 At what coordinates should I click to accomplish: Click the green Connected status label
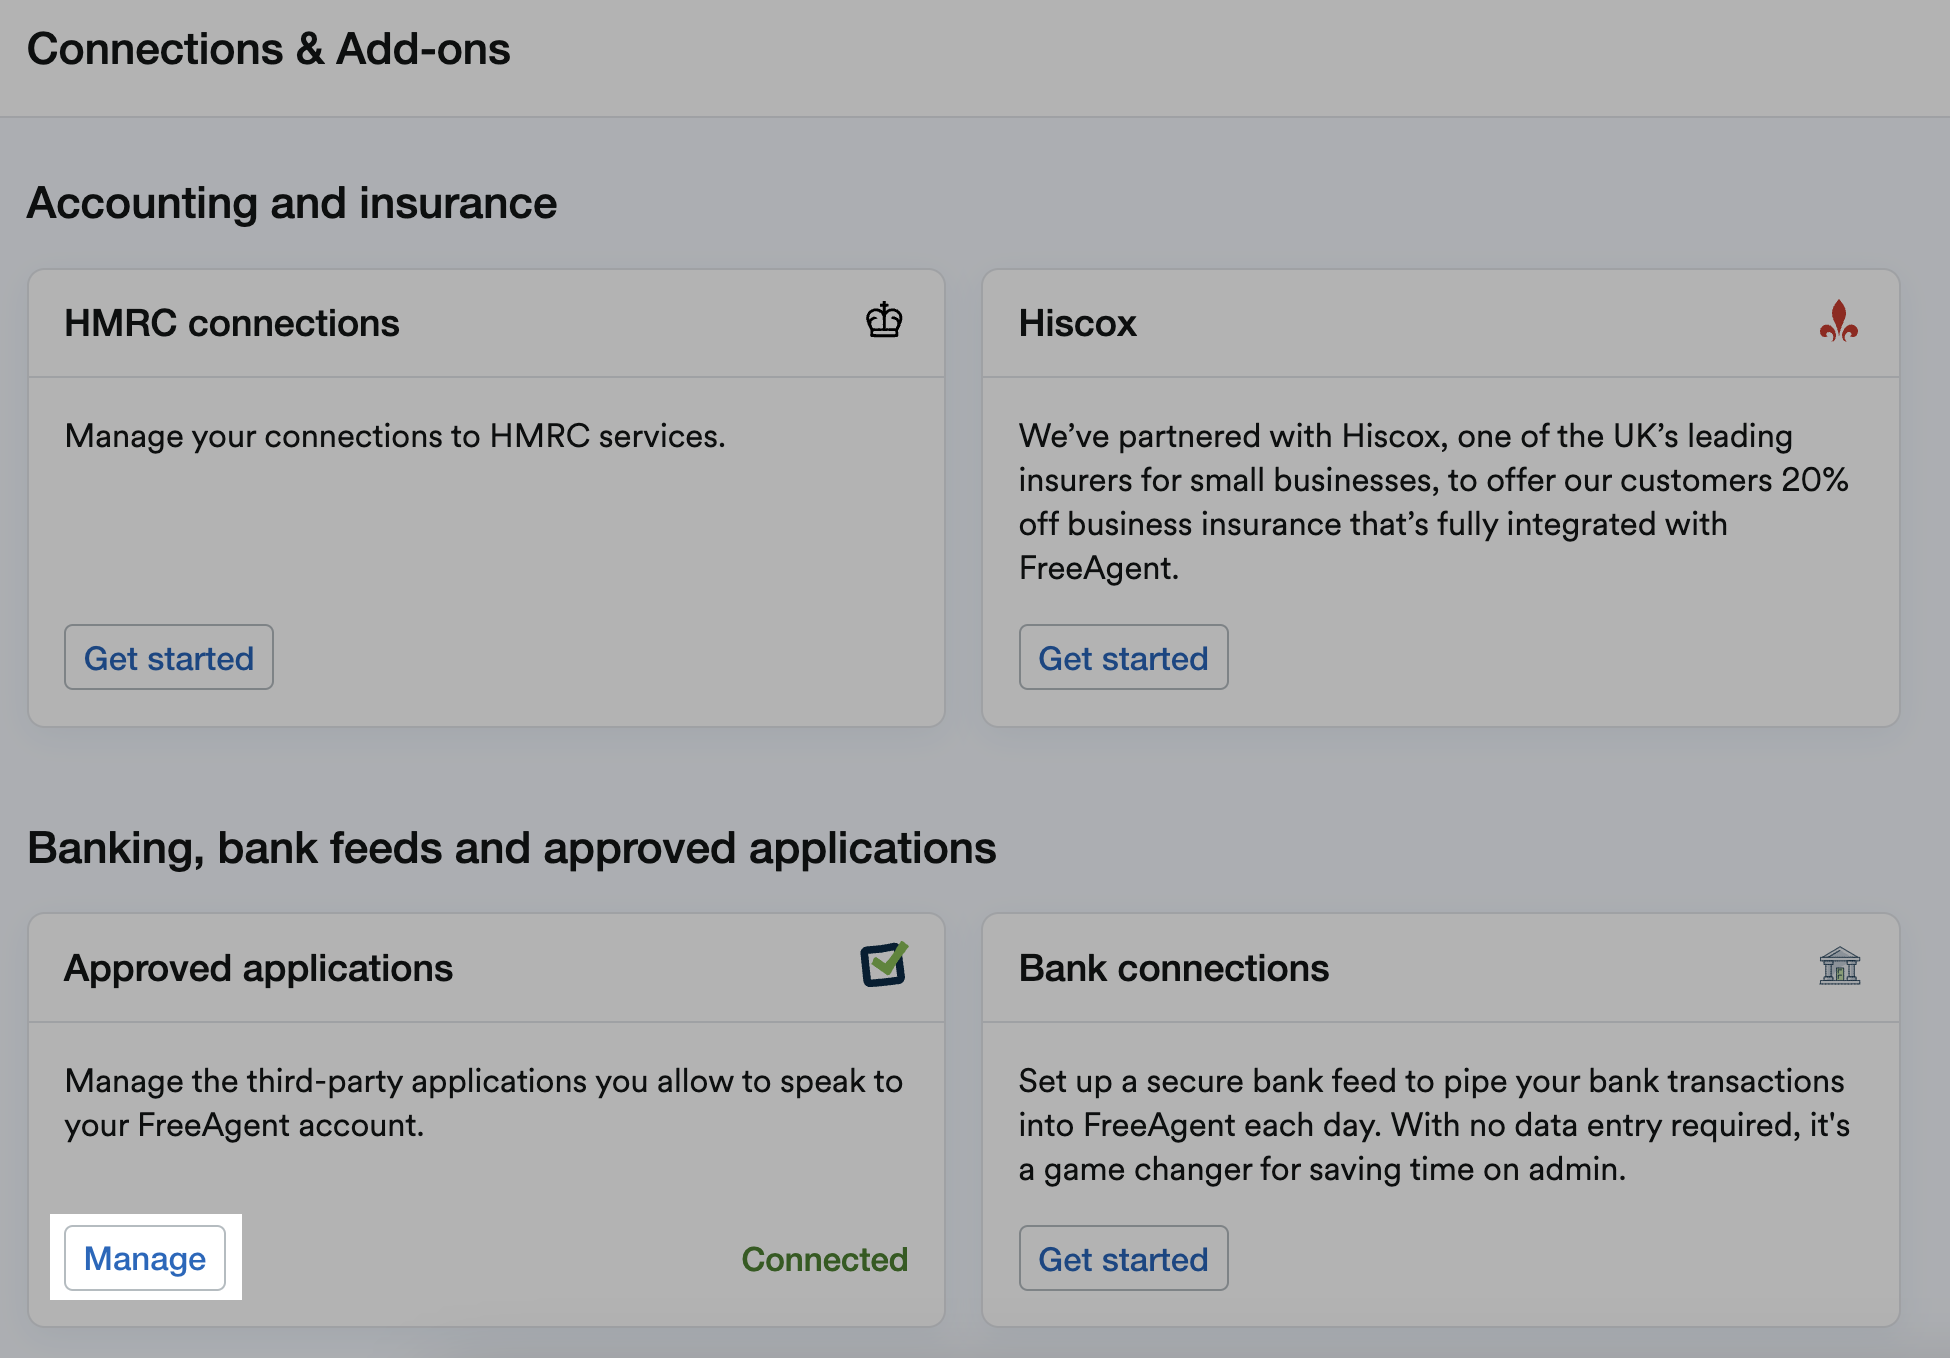(824, 1259)
